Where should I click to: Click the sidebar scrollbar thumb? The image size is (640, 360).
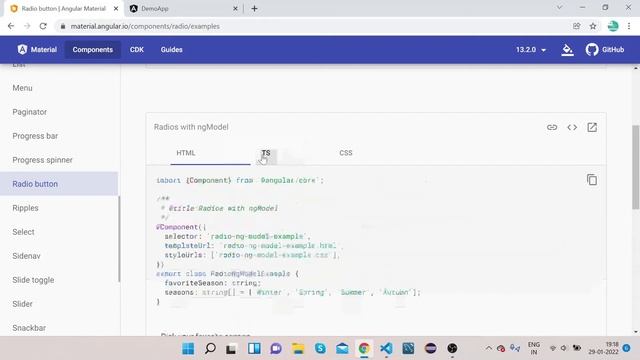point(119,239)
